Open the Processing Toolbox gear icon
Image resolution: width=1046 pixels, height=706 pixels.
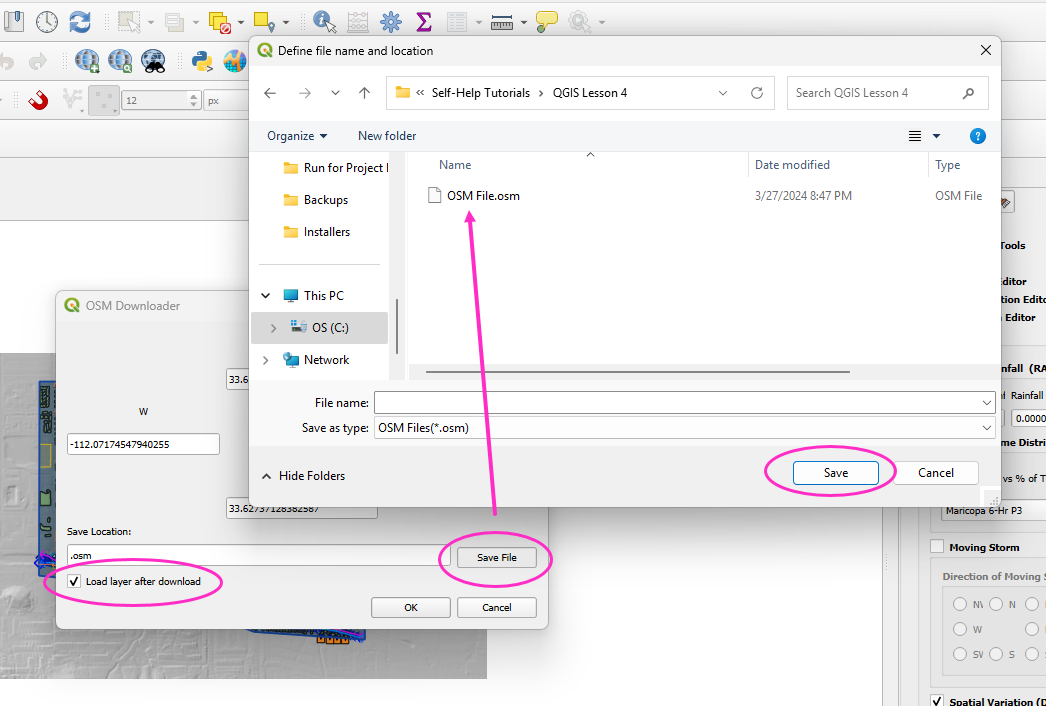coord(390,21)
